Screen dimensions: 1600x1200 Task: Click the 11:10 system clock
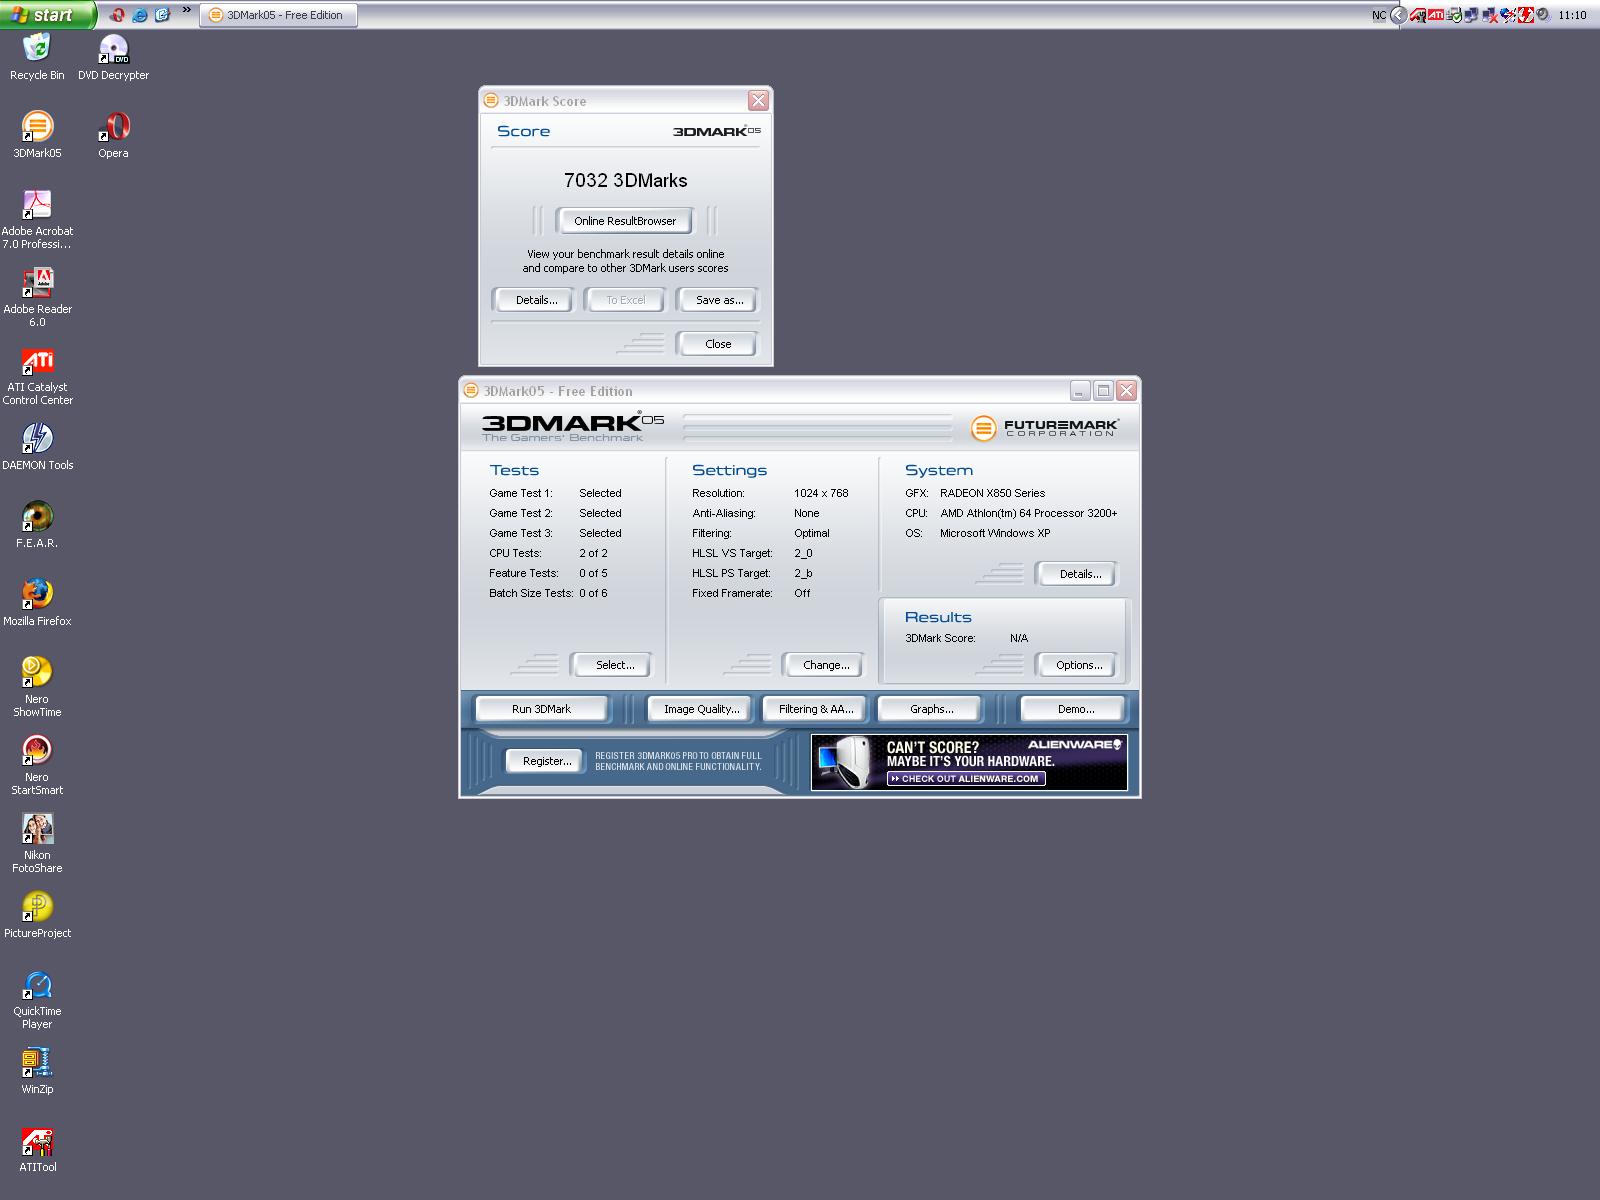point(1572,15)
